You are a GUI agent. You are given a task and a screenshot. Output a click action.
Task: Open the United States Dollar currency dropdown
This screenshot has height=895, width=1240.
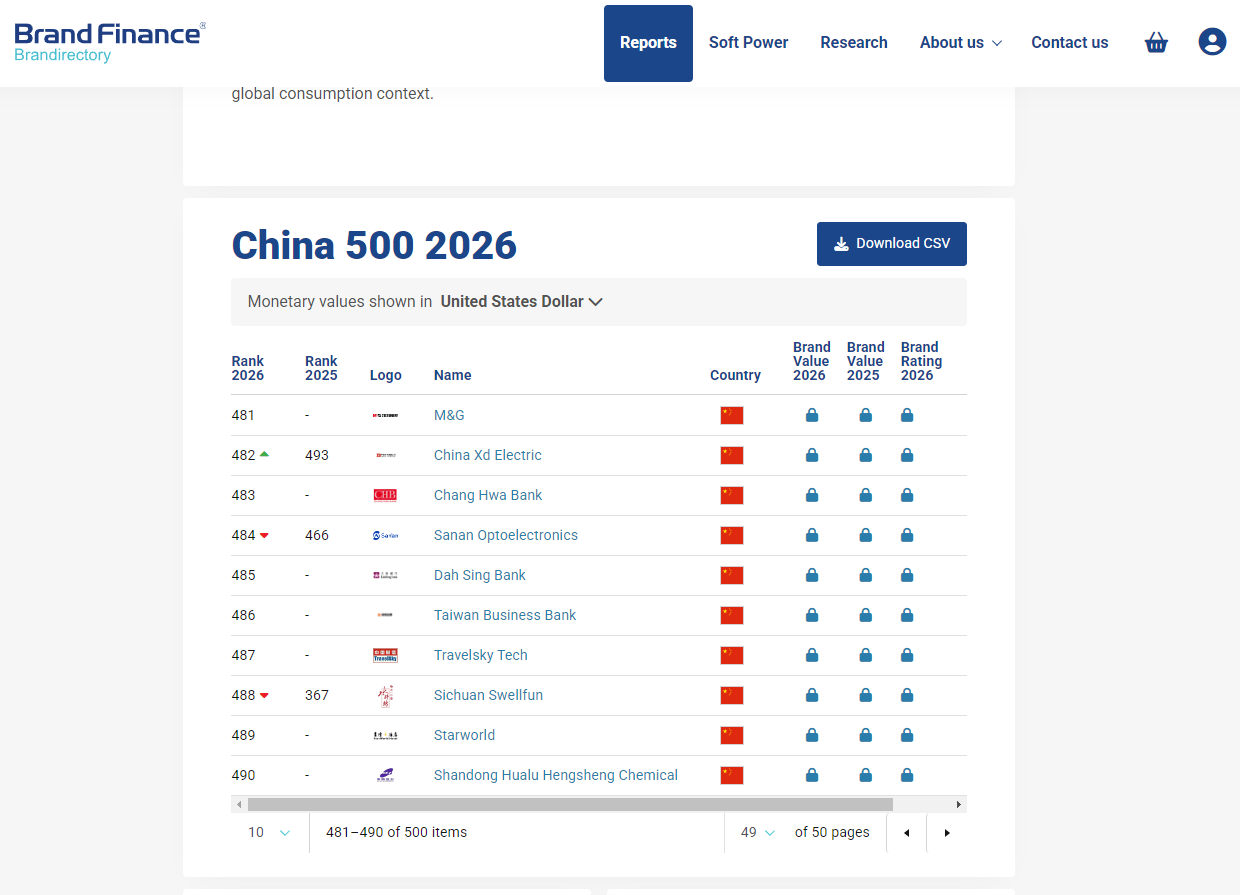(x=522, y=302)
